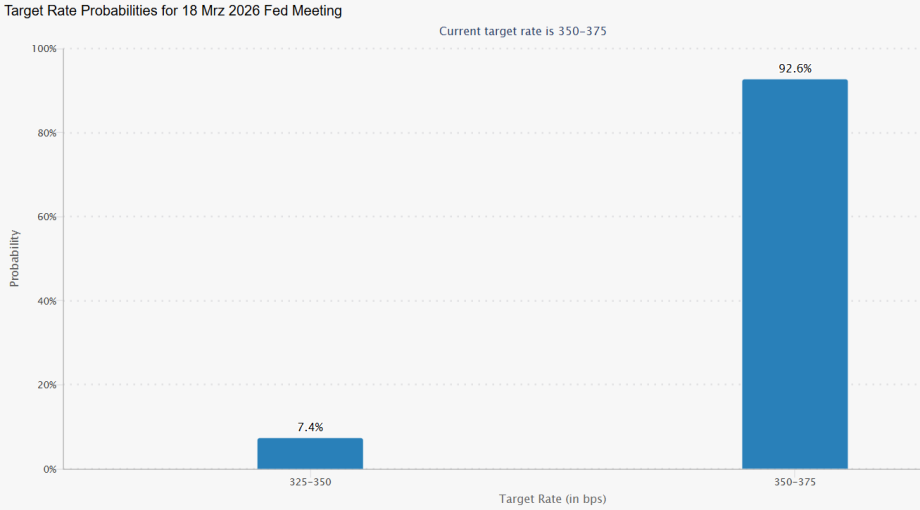Click the 'Probability' y-axis title
This screenshot has height=510, width=920.
click(15, 258)
